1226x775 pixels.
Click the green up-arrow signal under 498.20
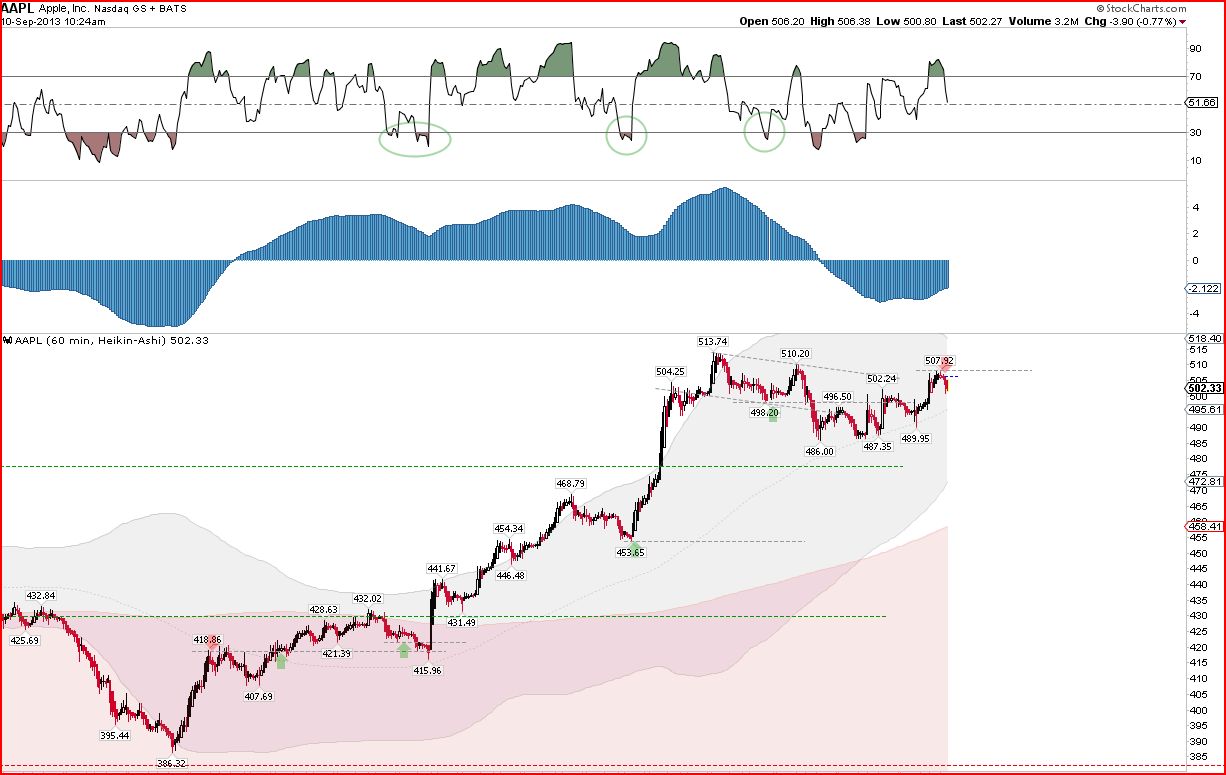click(x=773, y=414)
